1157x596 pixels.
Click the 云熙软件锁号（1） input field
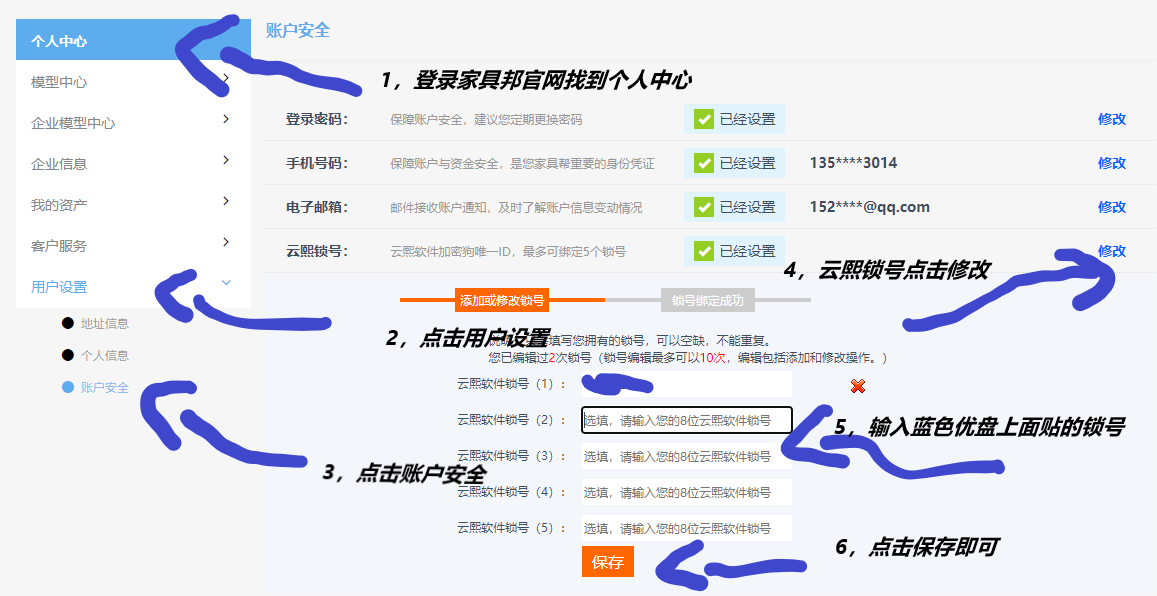pyautogui.click(x=686, y=384)
